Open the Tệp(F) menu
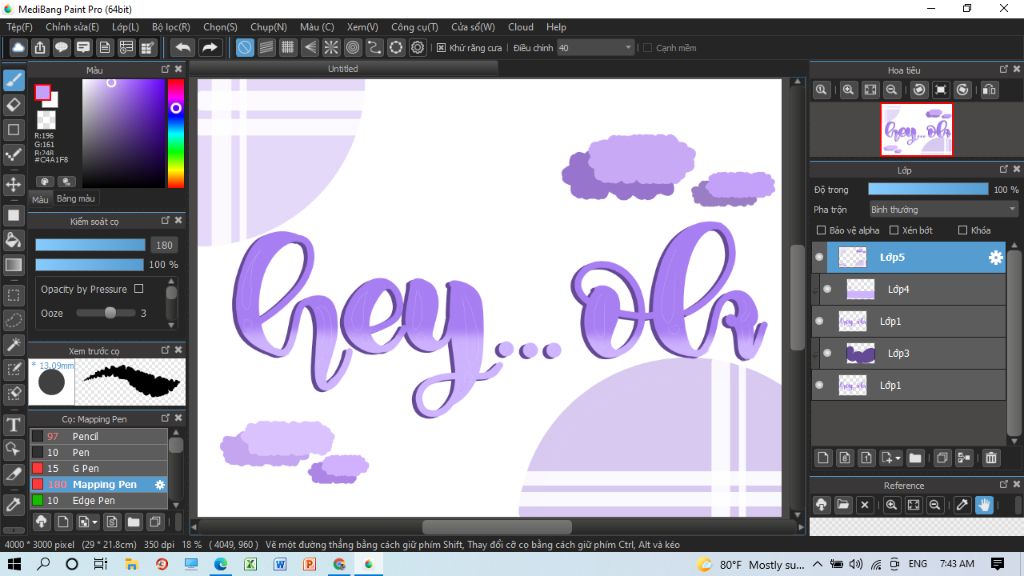Viewport: 1024px width, 576px height. [20, 27]
